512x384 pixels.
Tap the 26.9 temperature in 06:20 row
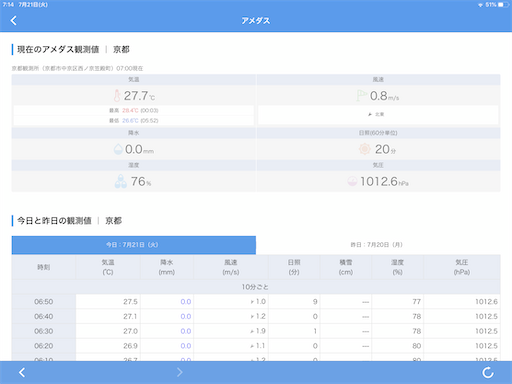point(130,346)
